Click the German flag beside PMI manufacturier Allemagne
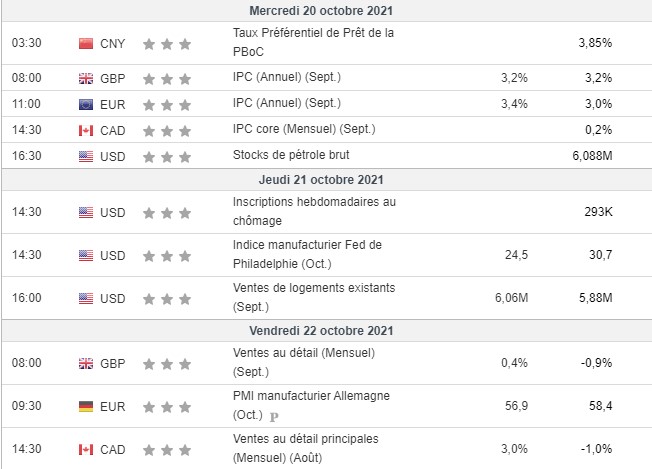 (85, 406)
